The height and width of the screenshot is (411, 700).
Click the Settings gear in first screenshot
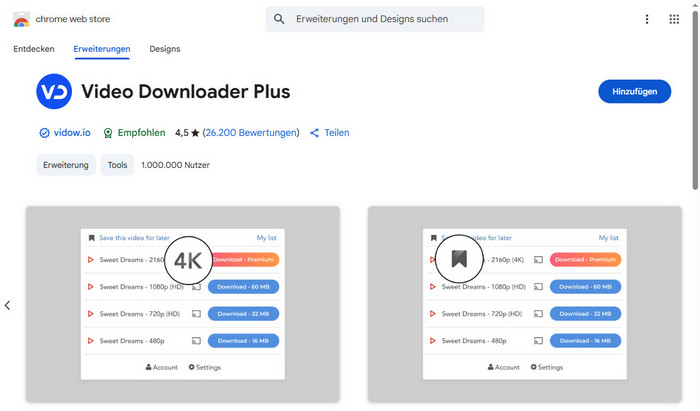click(192, 367)
